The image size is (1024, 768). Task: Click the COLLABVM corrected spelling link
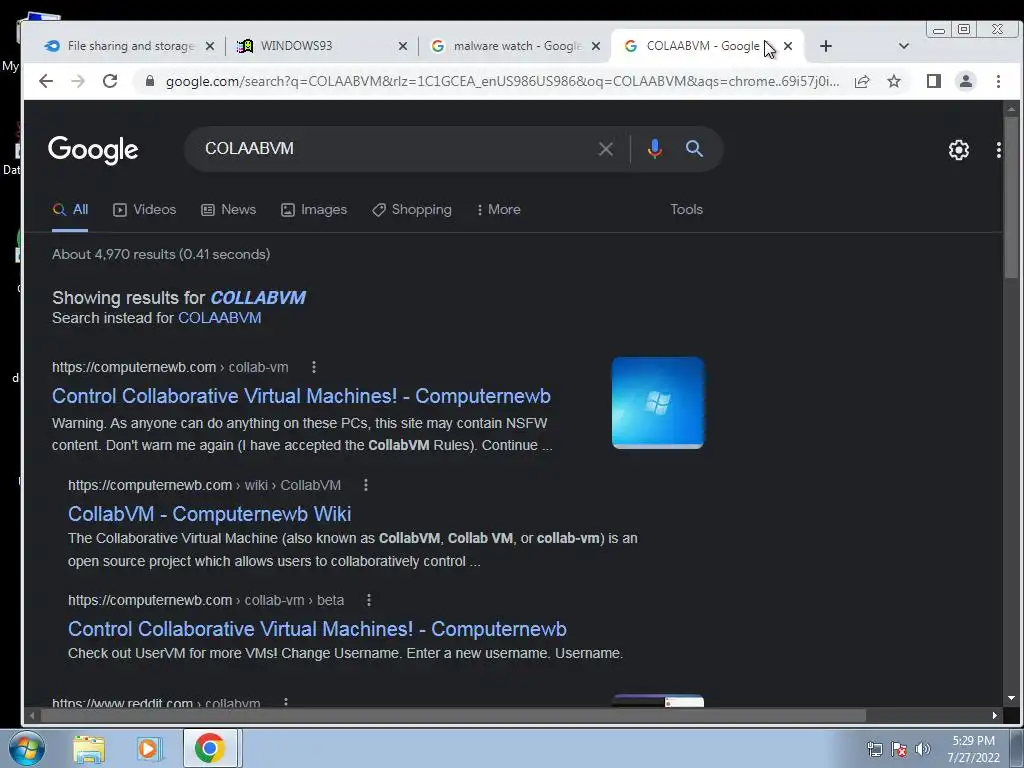[x=258, y=298]
